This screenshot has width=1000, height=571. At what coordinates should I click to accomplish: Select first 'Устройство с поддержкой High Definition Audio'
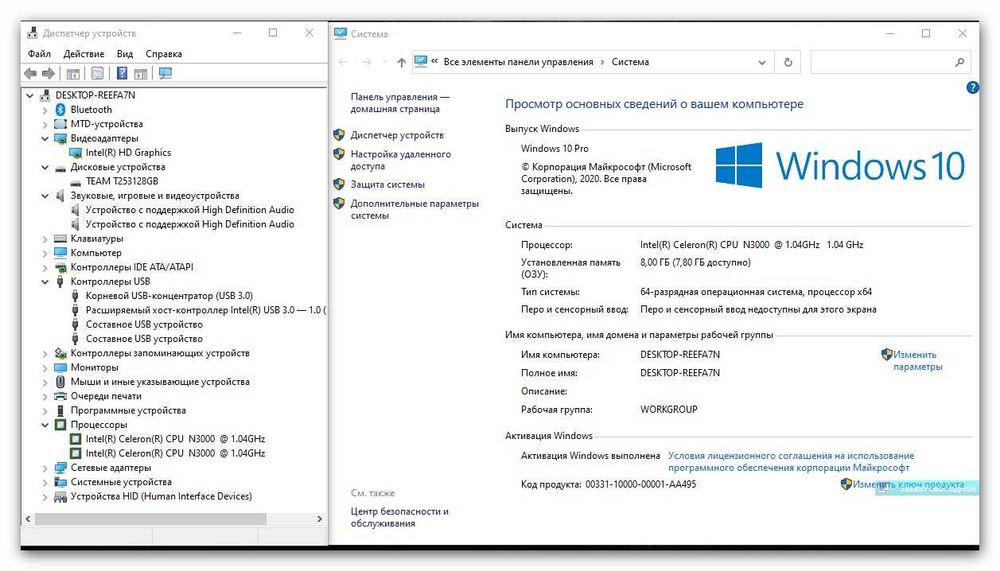[x=190, y=210]
